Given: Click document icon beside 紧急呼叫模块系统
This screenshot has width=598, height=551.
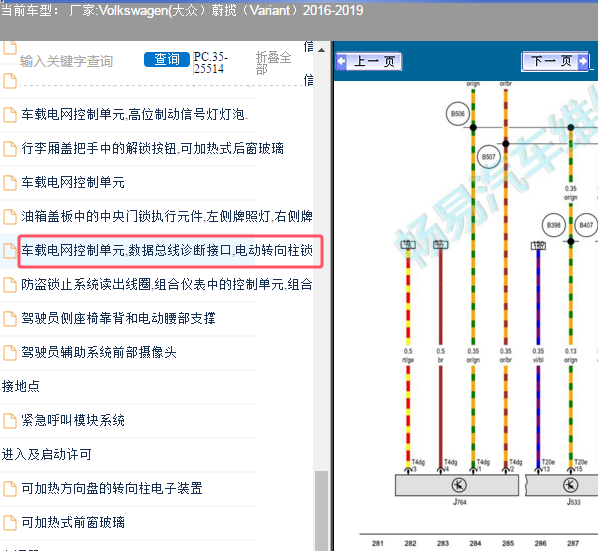Looking at the screenshot, I should click(x=10, y=421).
